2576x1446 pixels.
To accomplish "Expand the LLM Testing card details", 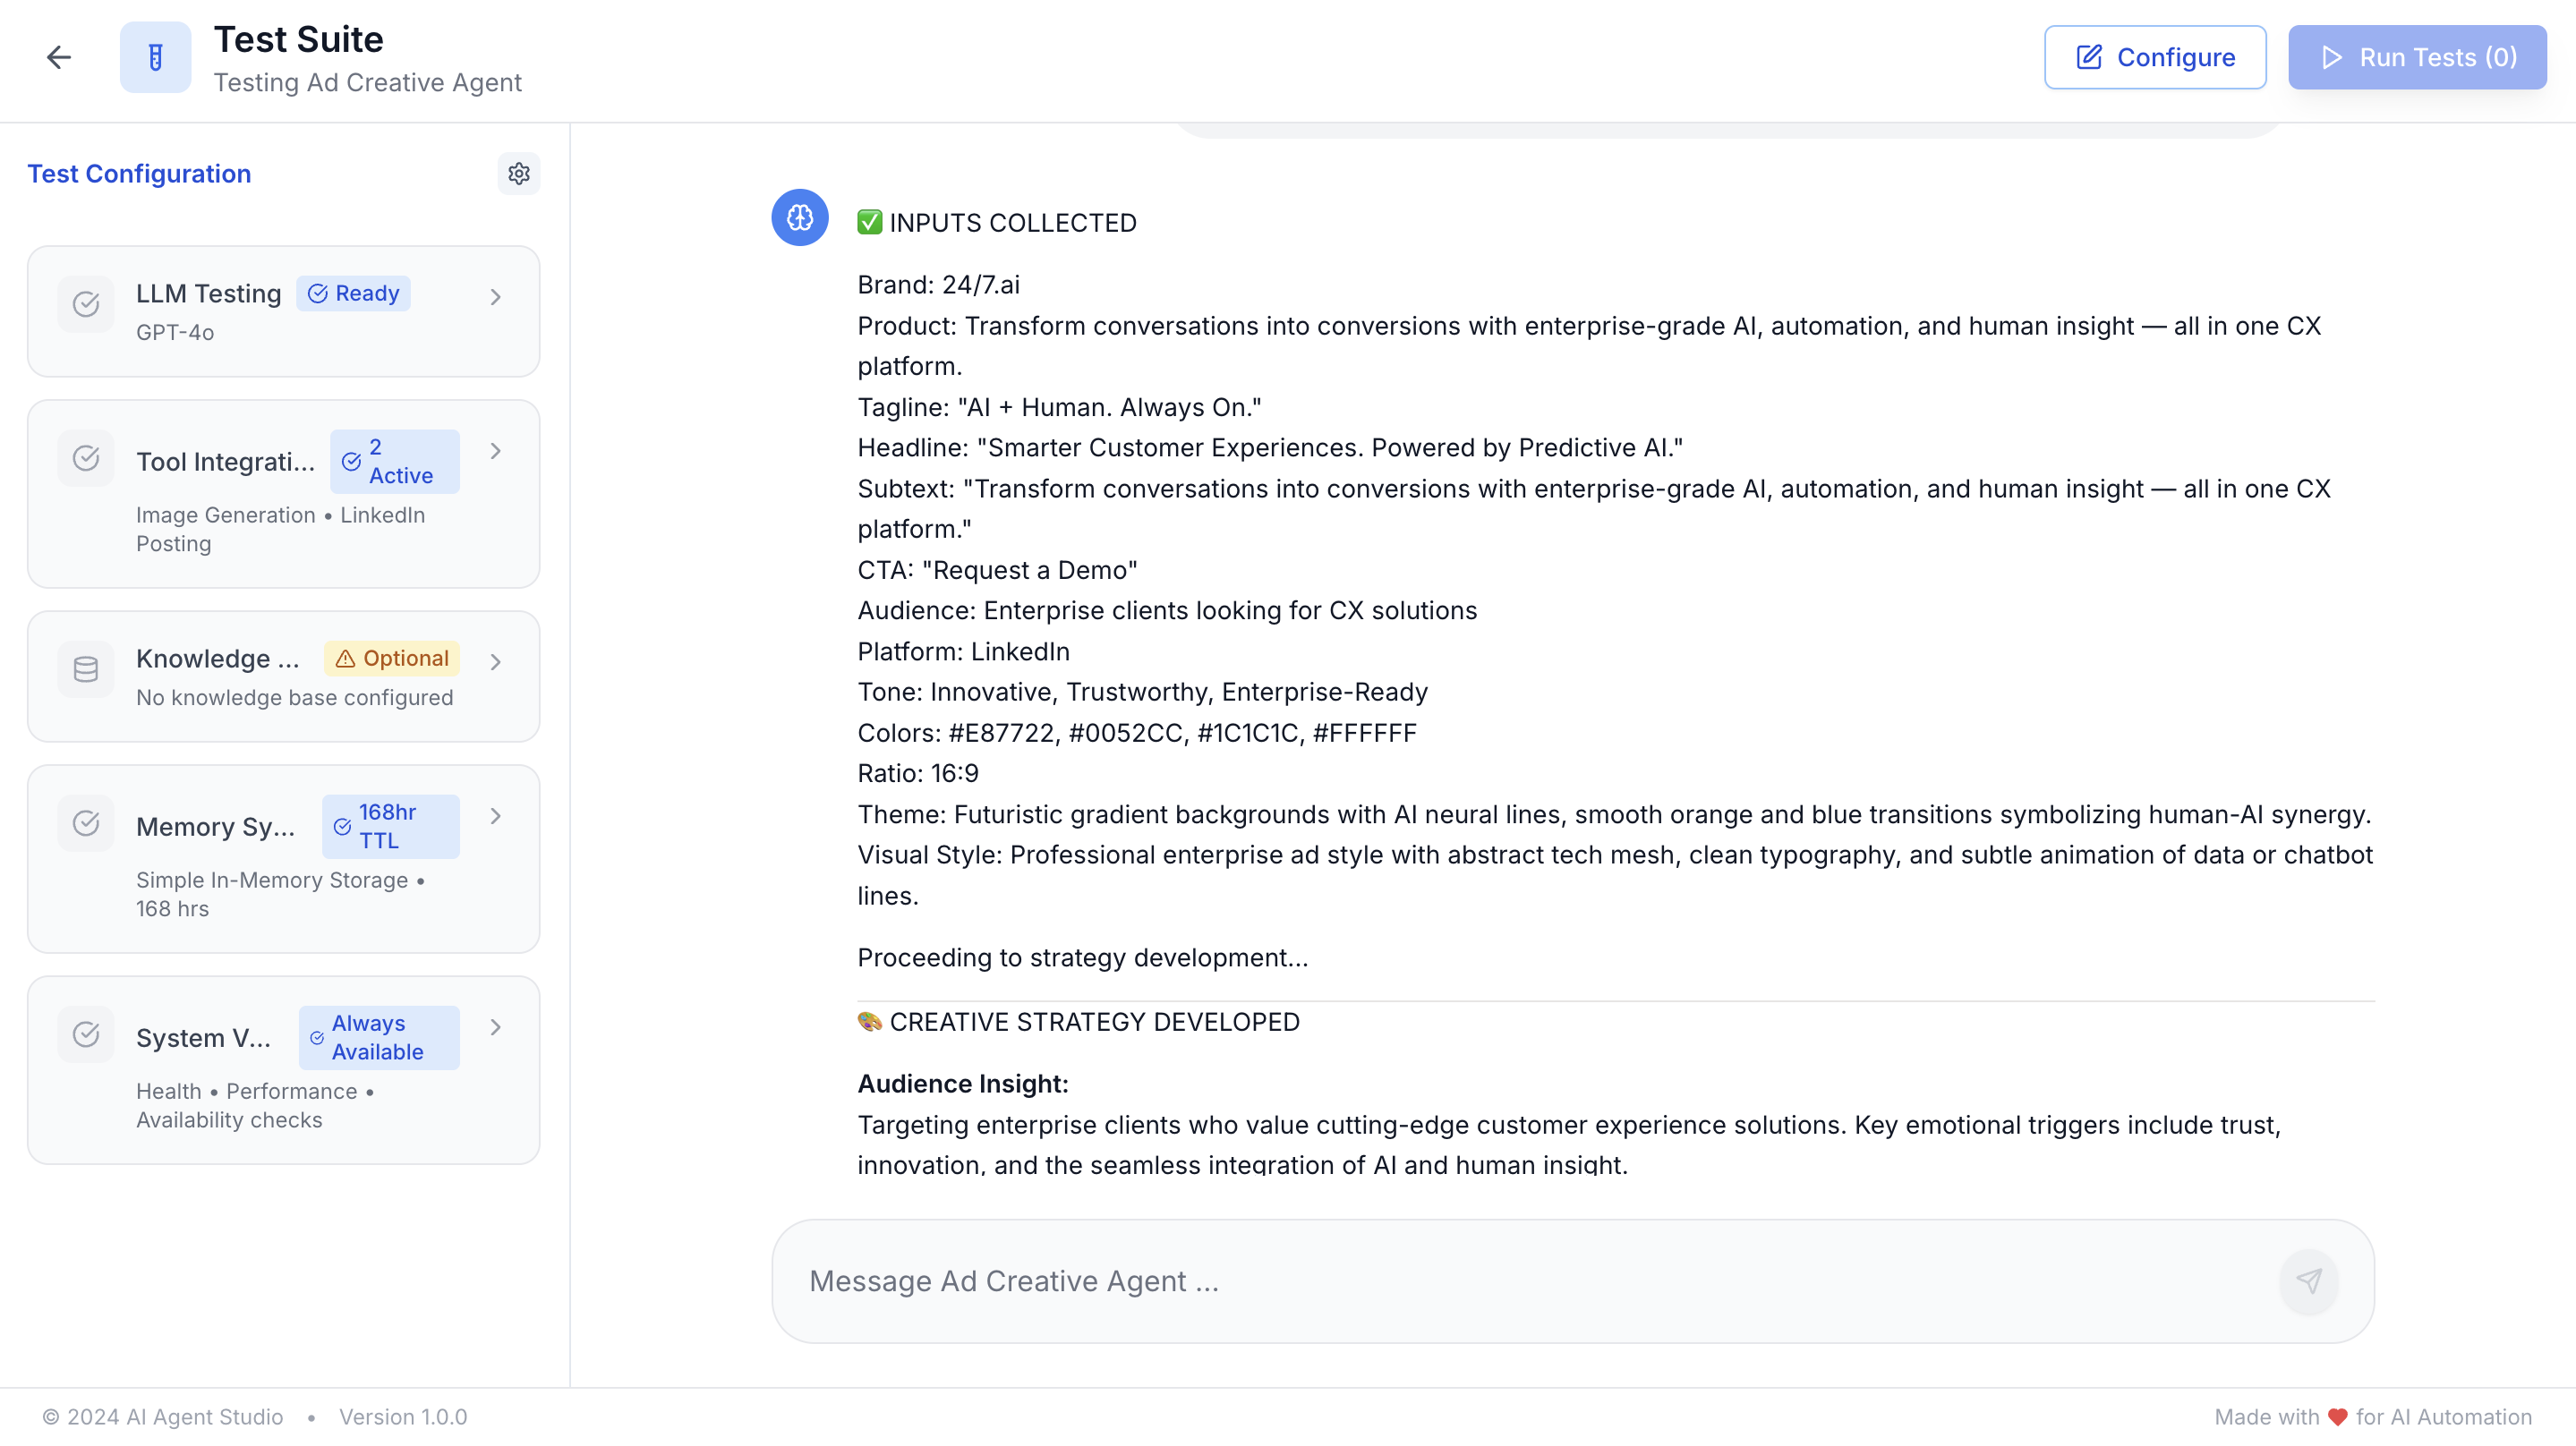I will point(495,296).
